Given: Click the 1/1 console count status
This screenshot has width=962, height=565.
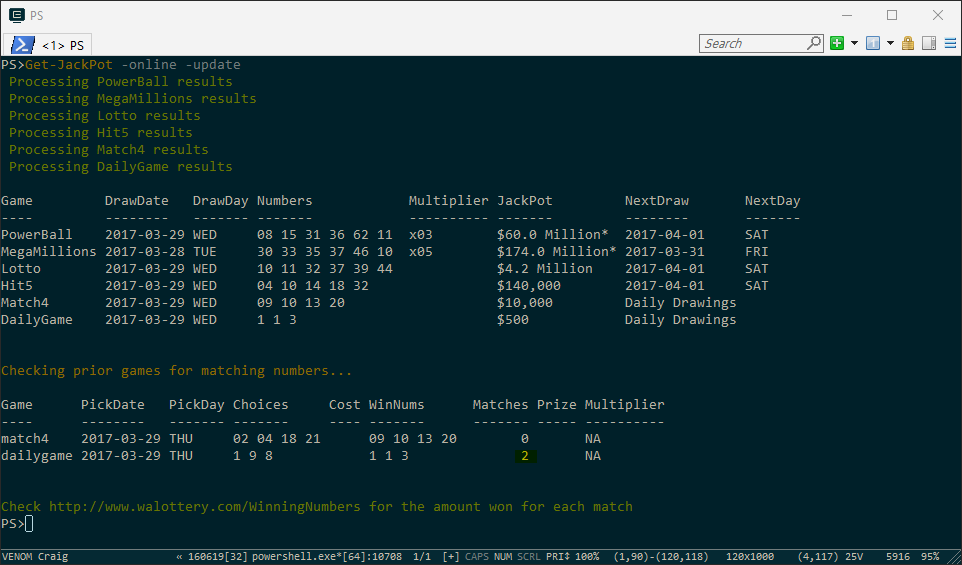Looking at the screenshot, I should point(421,557).
